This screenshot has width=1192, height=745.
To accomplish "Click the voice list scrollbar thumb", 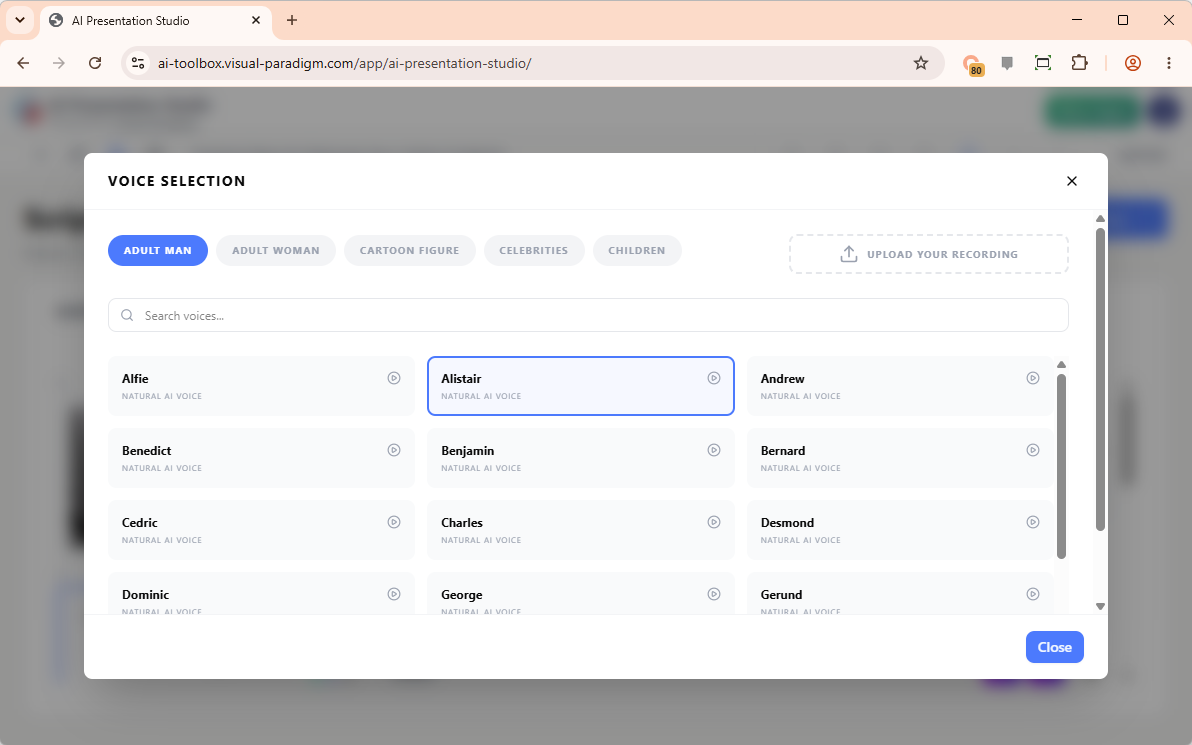I will click(1061, 466).
